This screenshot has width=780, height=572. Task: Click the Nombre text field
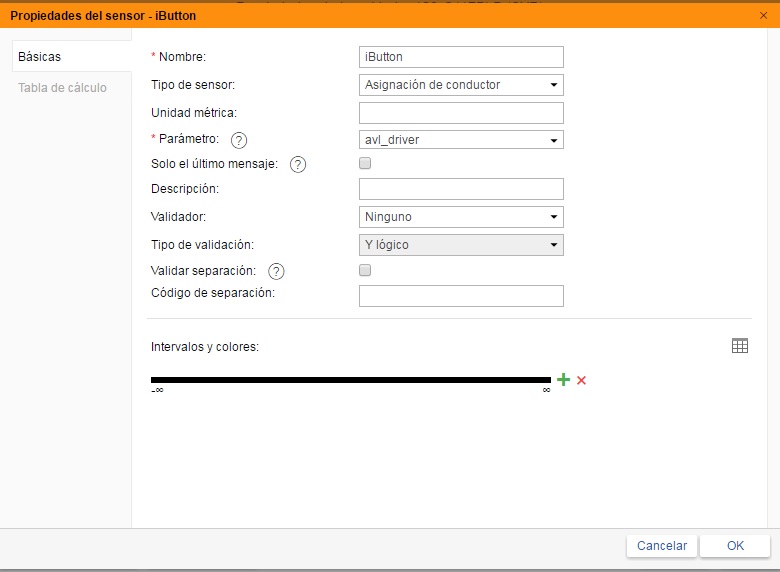[460, 57]
